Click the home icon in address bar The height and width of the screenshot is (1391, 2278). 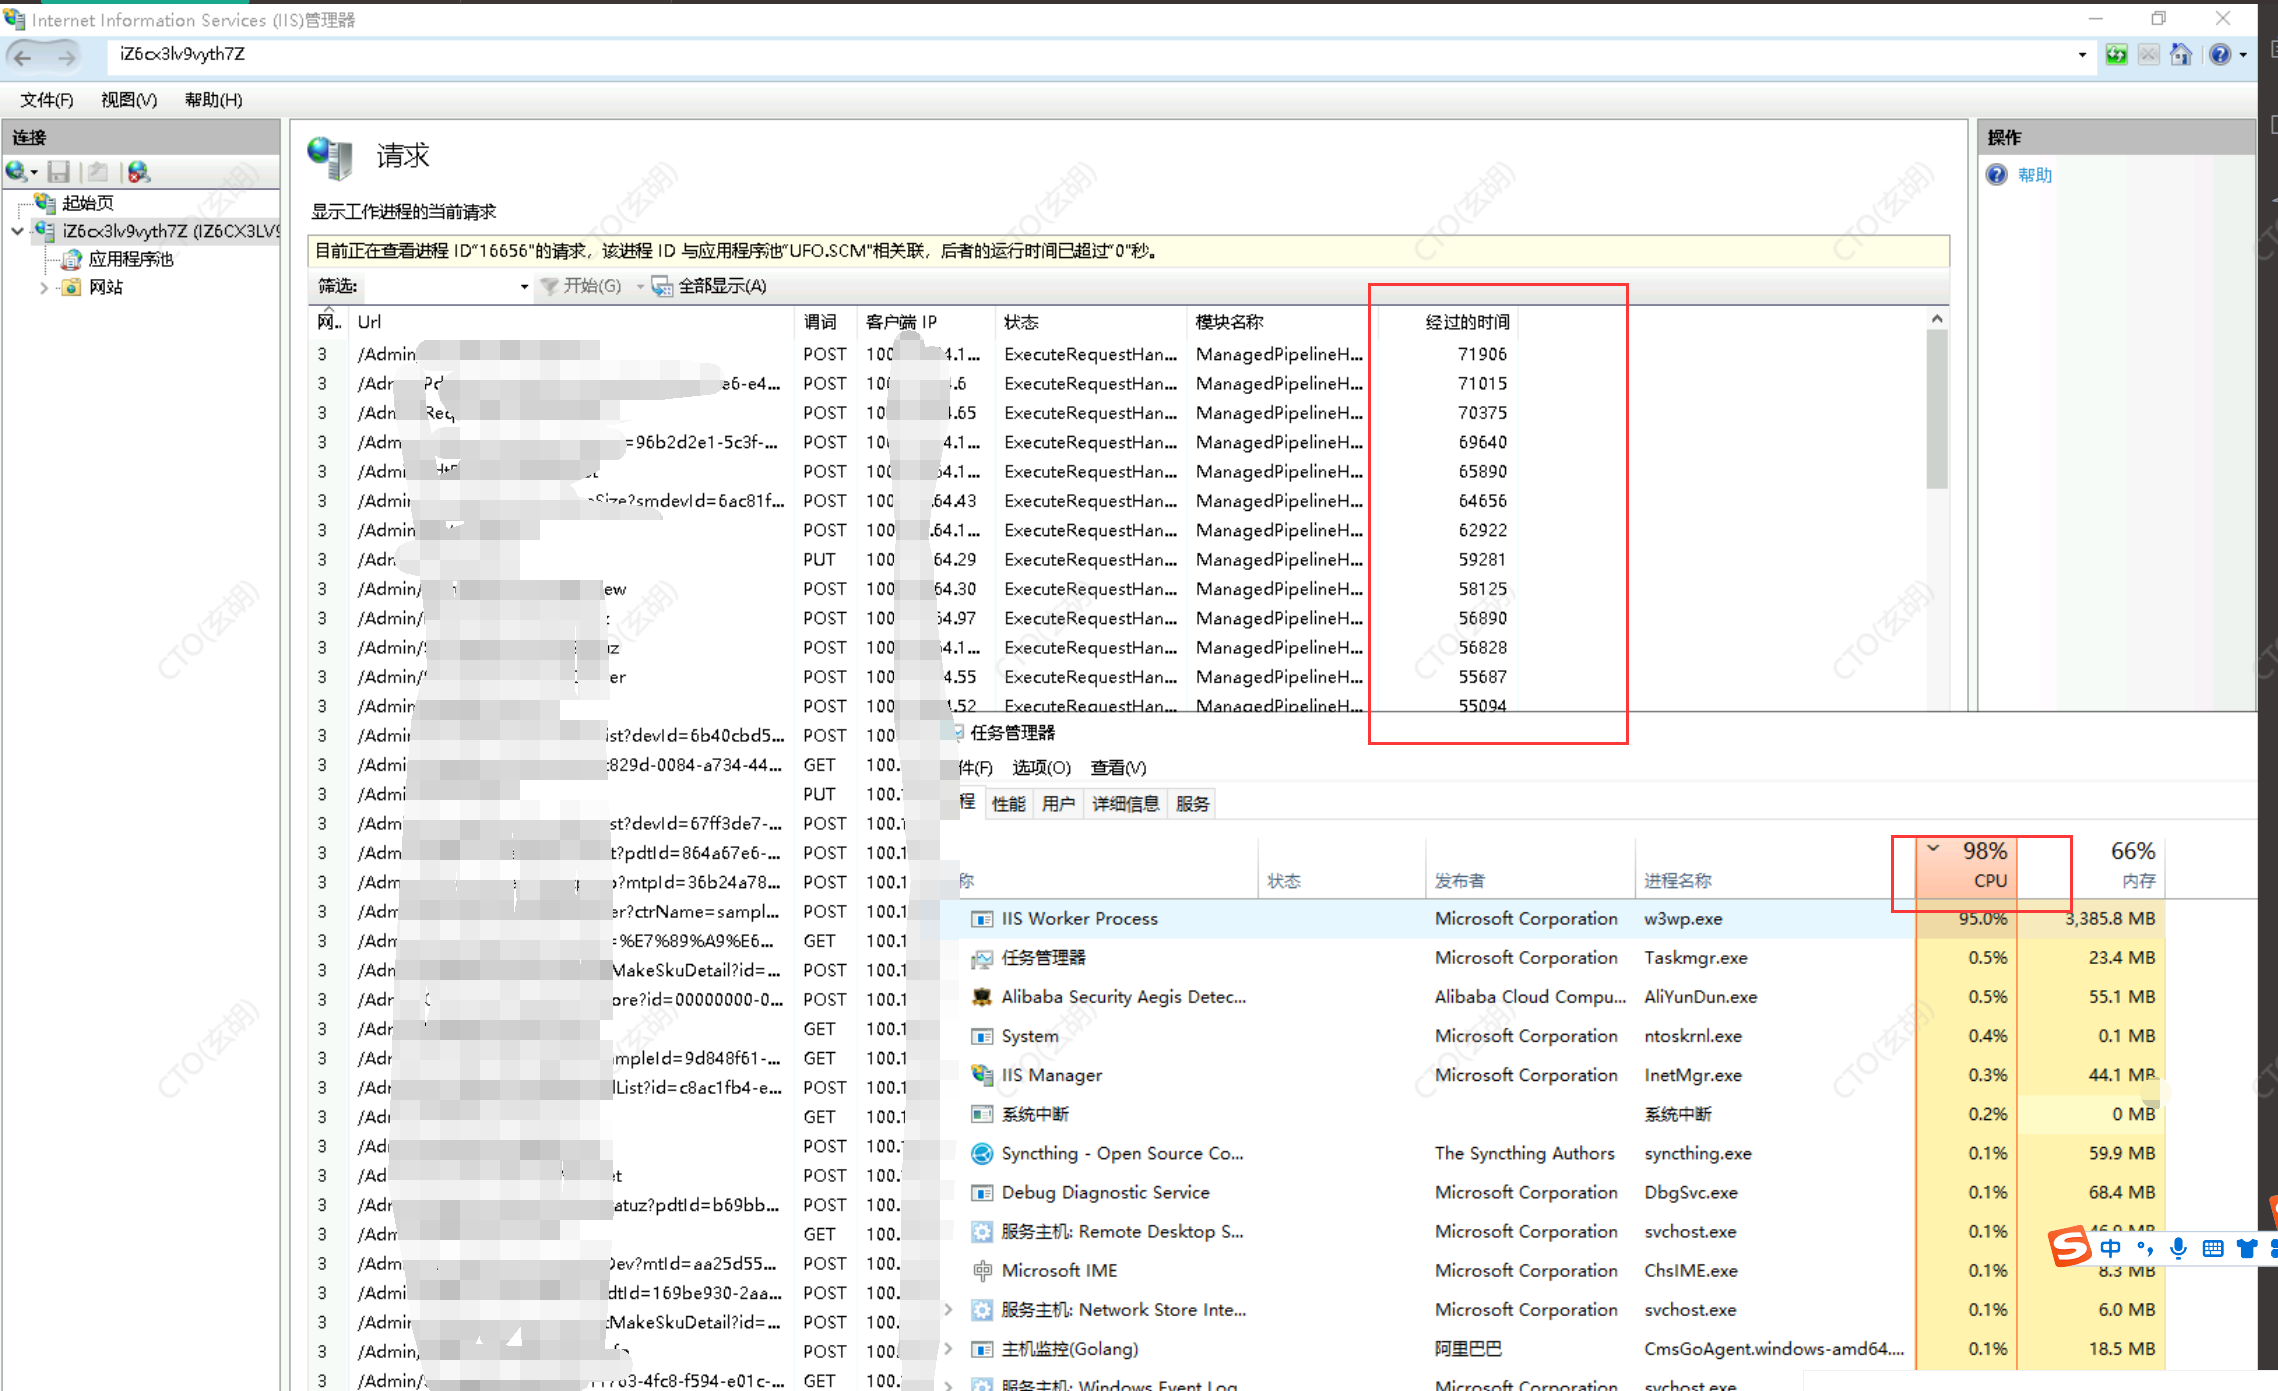[x=2181, y=55]
